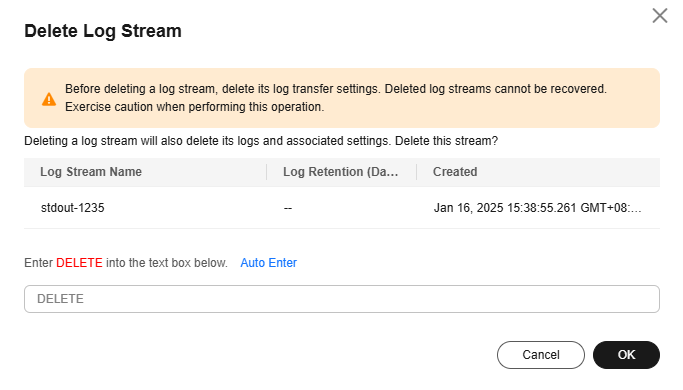
Task: Click the retention value showing two dashes
Action: (x=288, y=208)
